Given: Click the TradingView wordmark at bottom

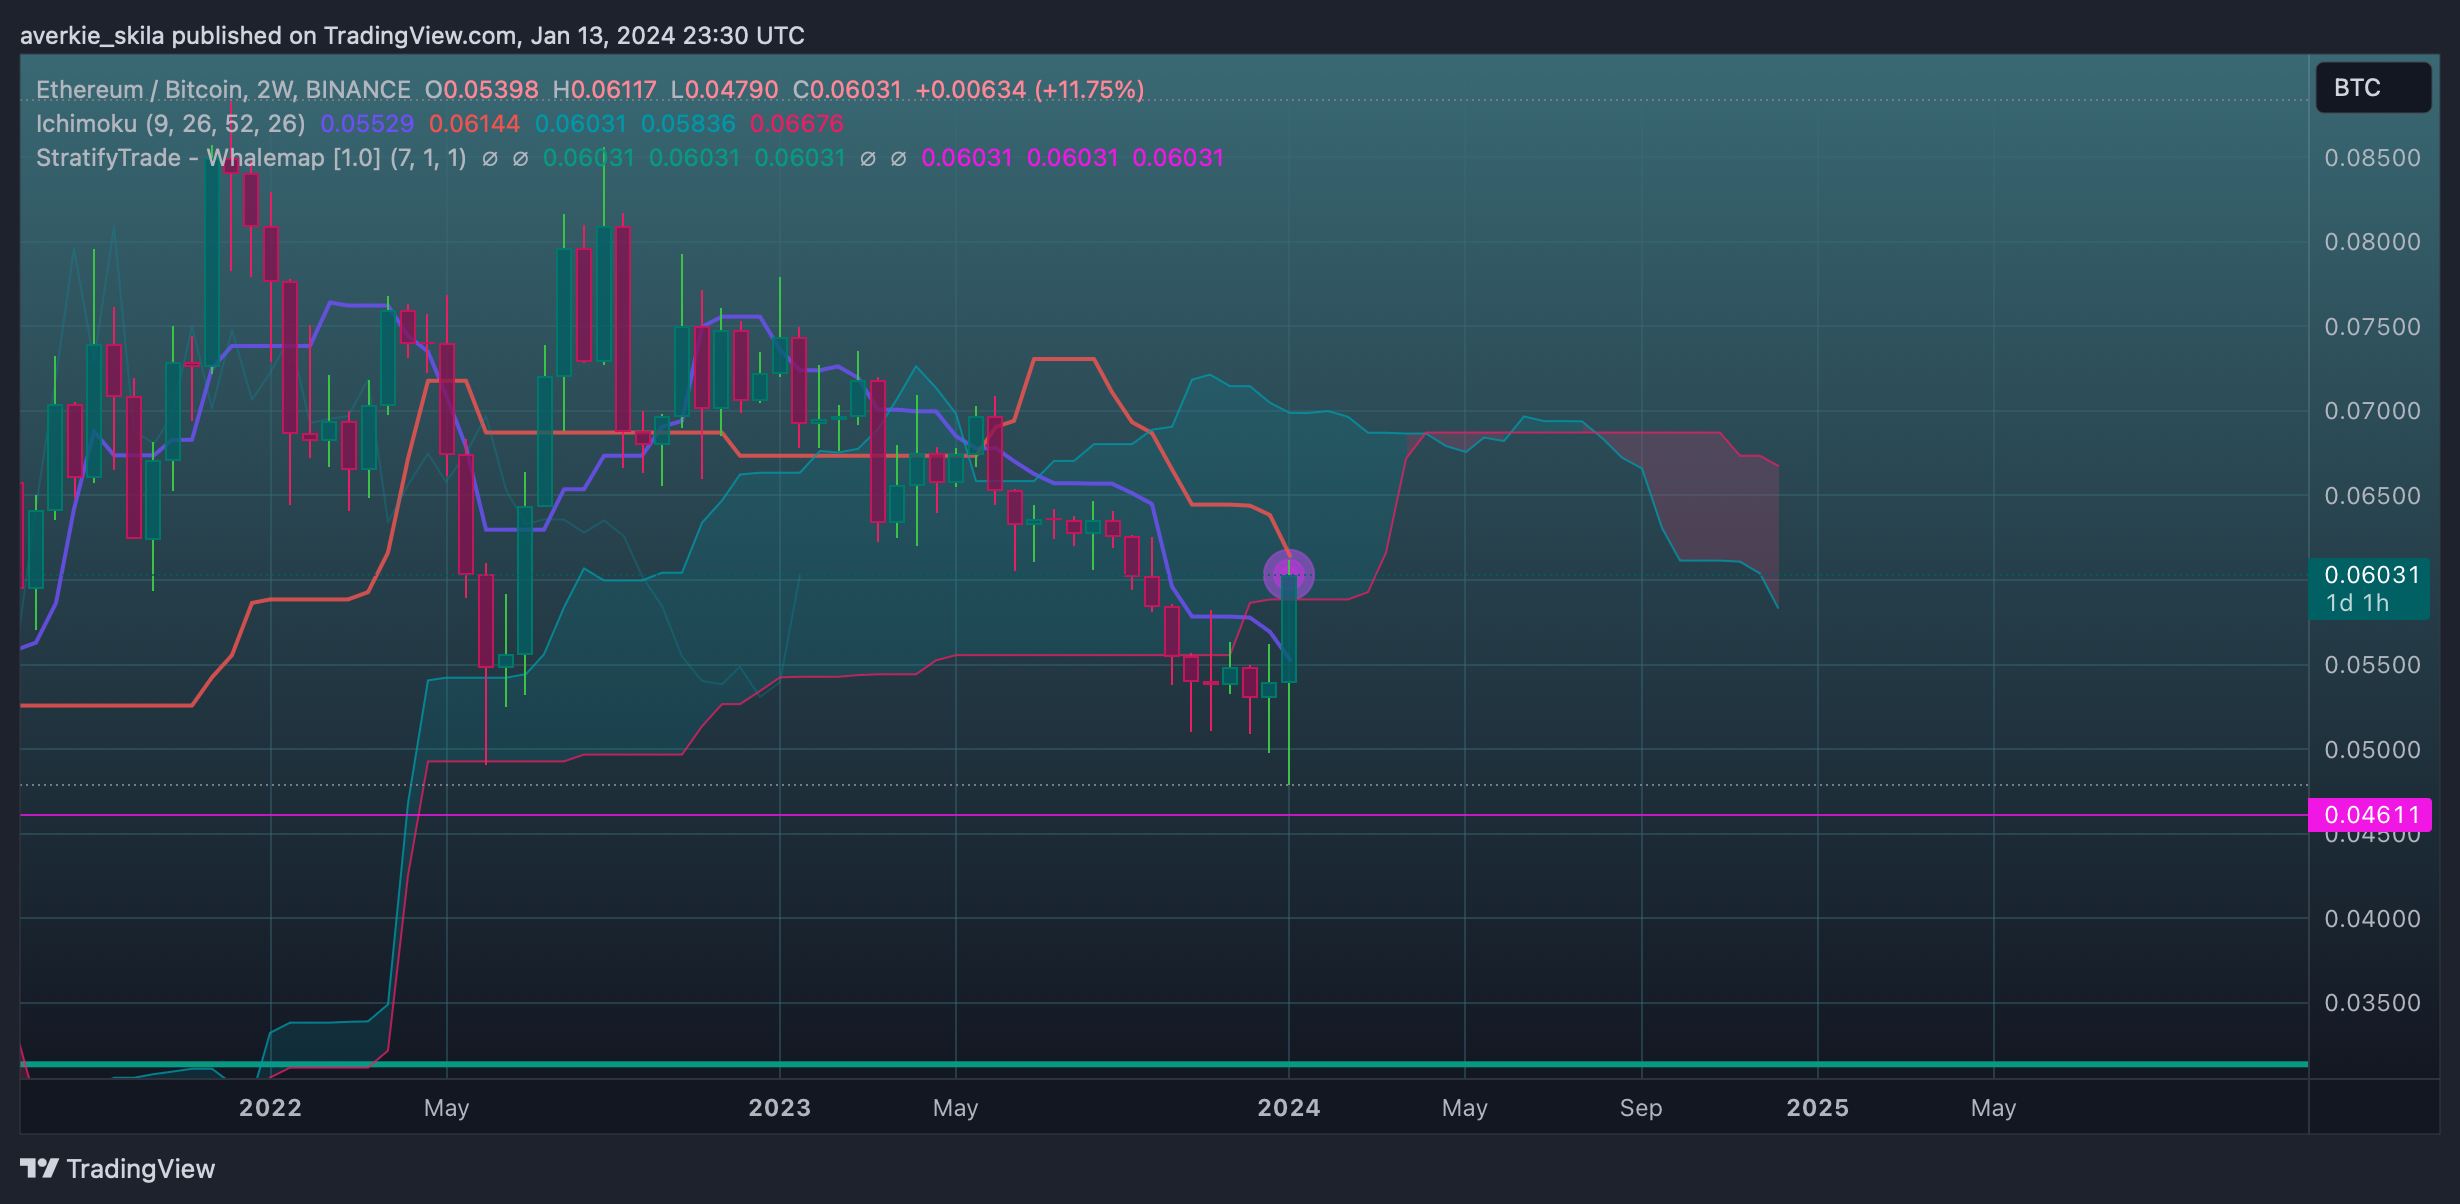Looking at the screenshot, I should pos(141,1169).
